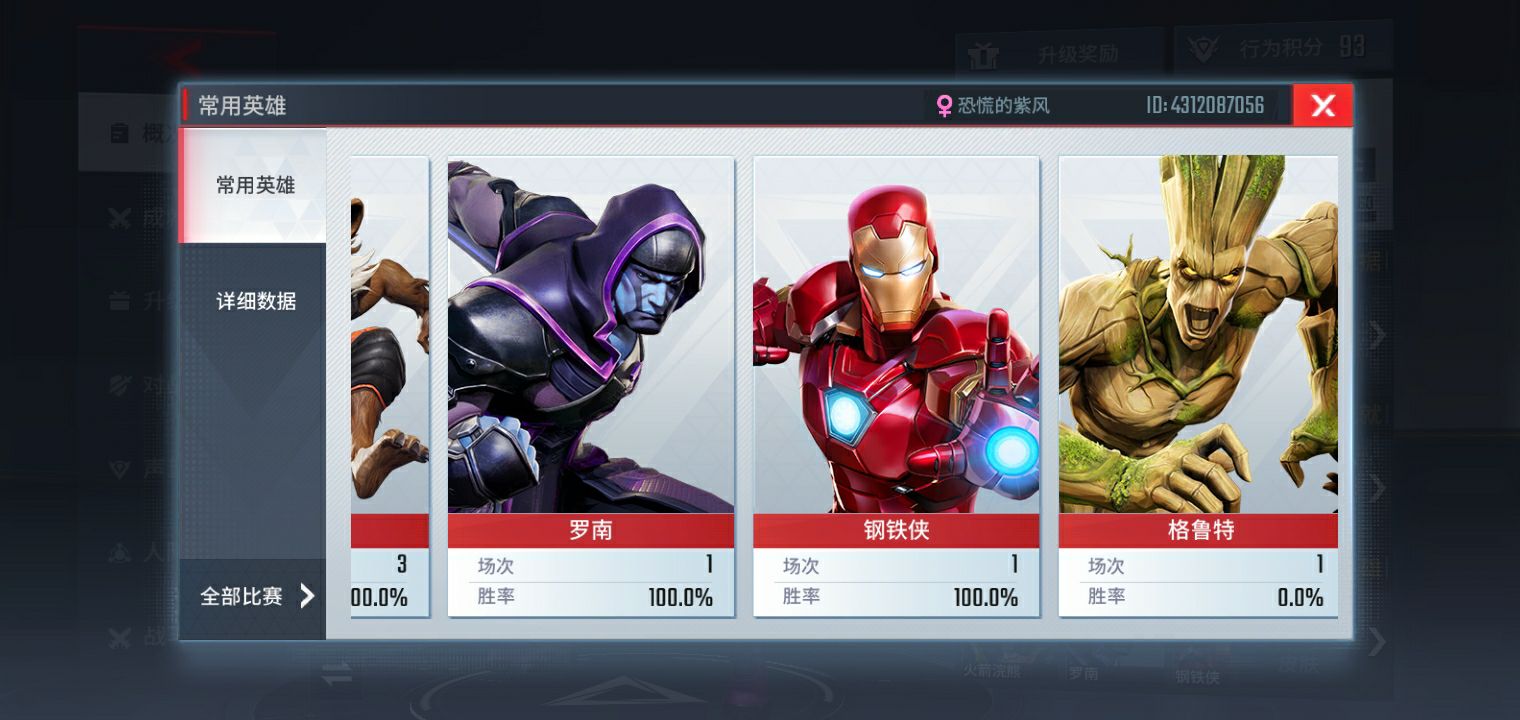Click the player name 恐慌的紫风
The image size is (1520, 720).
point(1004,105)
